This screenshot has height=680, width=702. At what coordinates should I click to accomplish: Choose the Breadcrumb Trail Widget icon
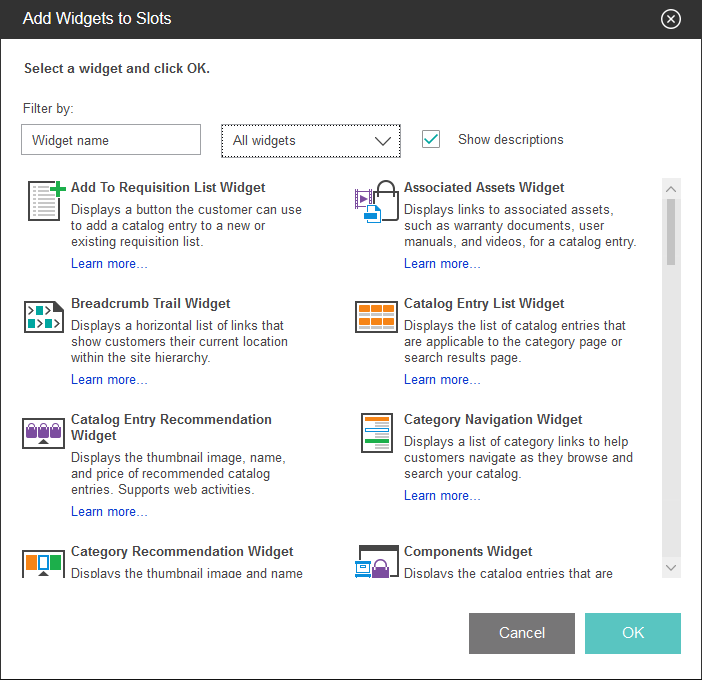tap(44, 316)
